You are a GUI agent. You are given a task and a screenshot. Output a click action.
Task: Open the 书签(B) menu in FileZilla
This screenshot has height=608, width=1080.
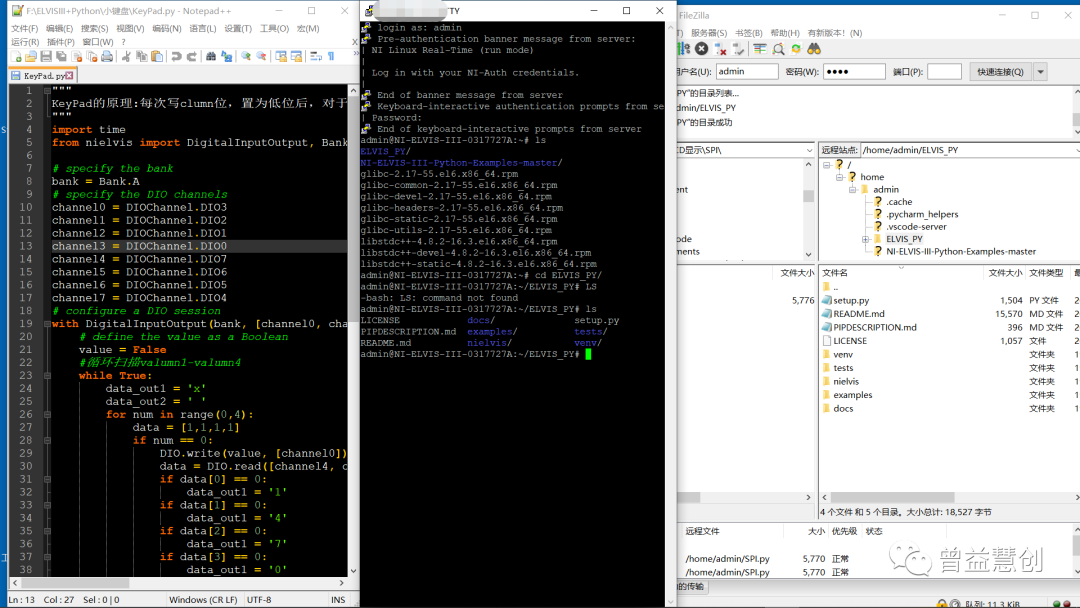[x=749, y=33]
